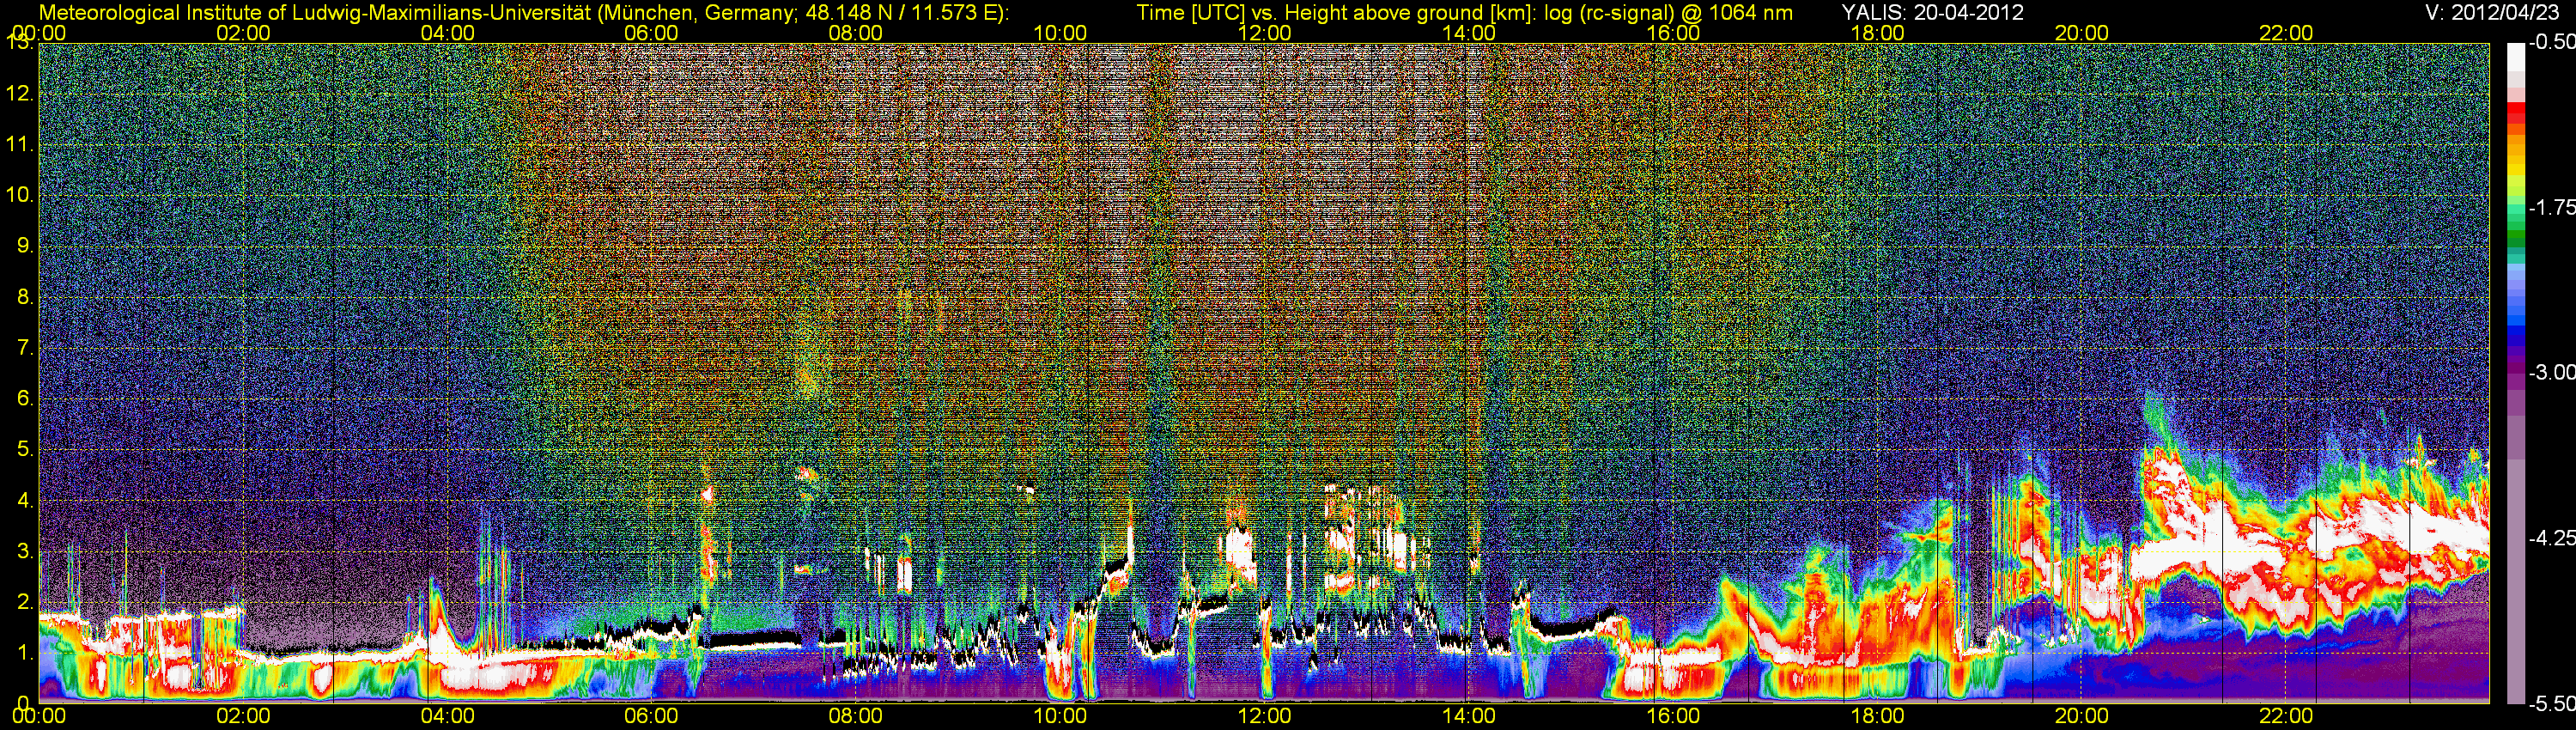Click '20:00' on the top time axis
This screenshot has height=730, width=2576.
click(2082, 33)
